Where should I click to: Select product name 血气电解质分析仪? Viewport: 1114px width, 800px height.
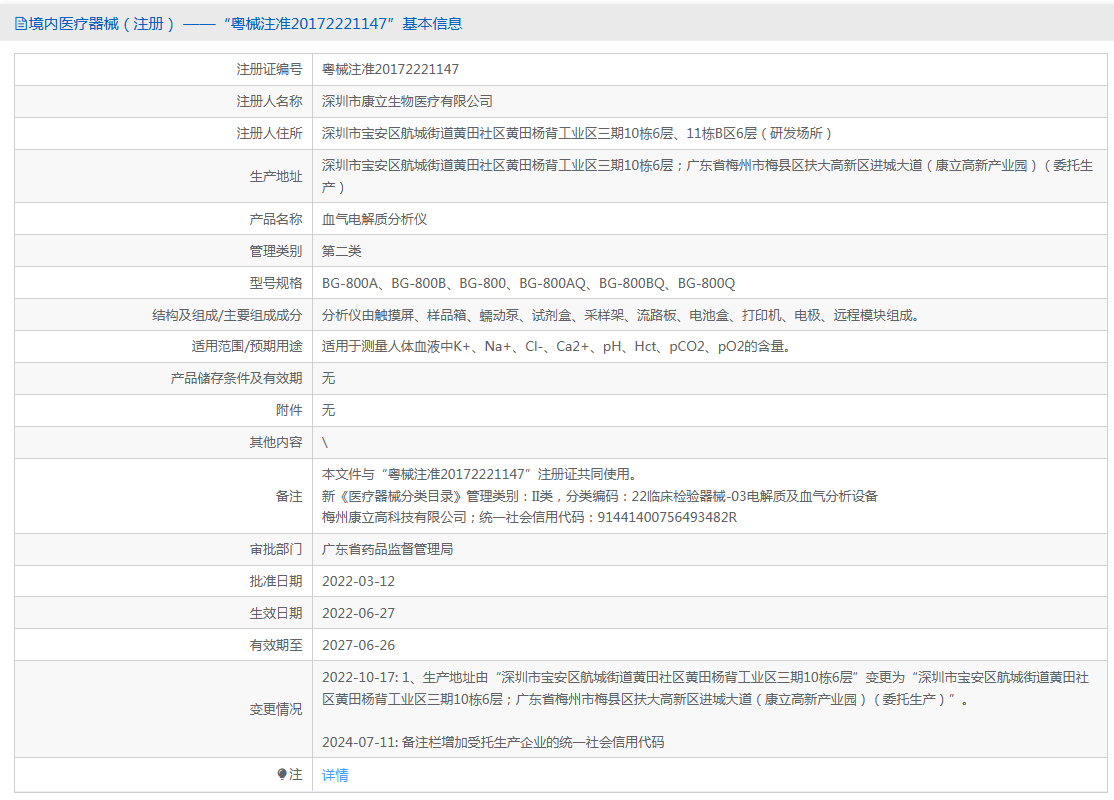coord(374,220)
